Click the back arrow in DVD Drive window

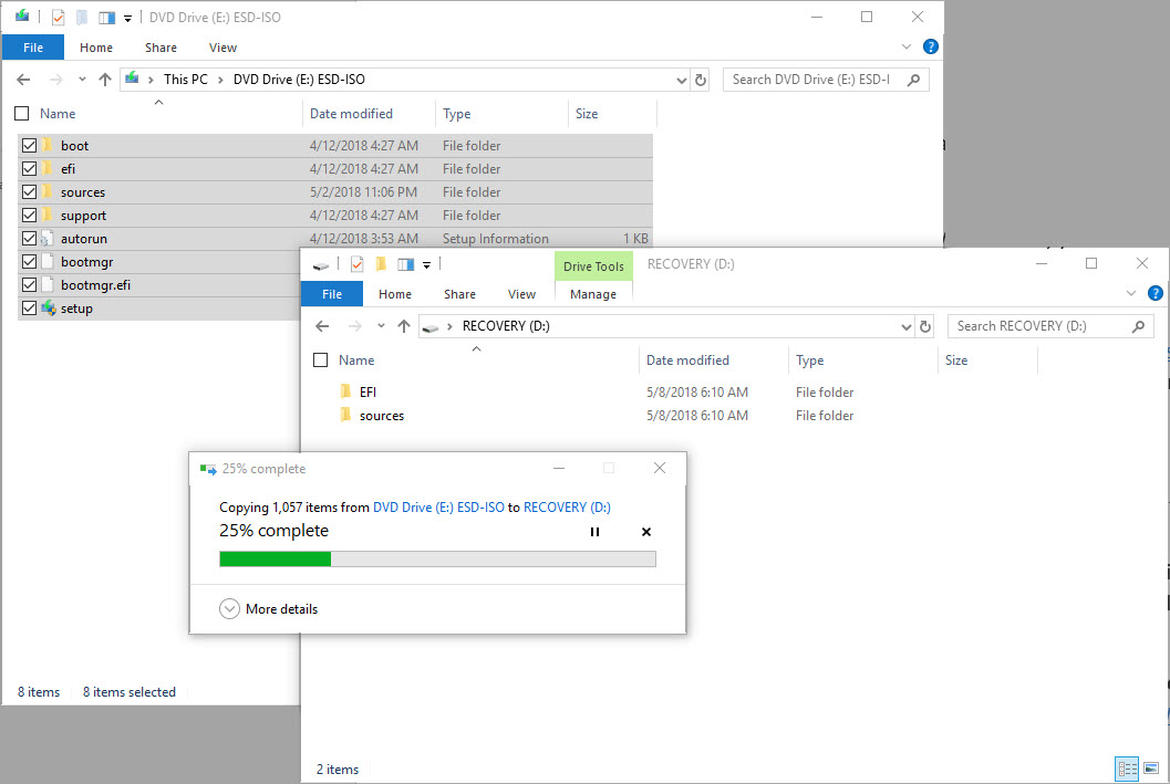click(x=22, y=79)
